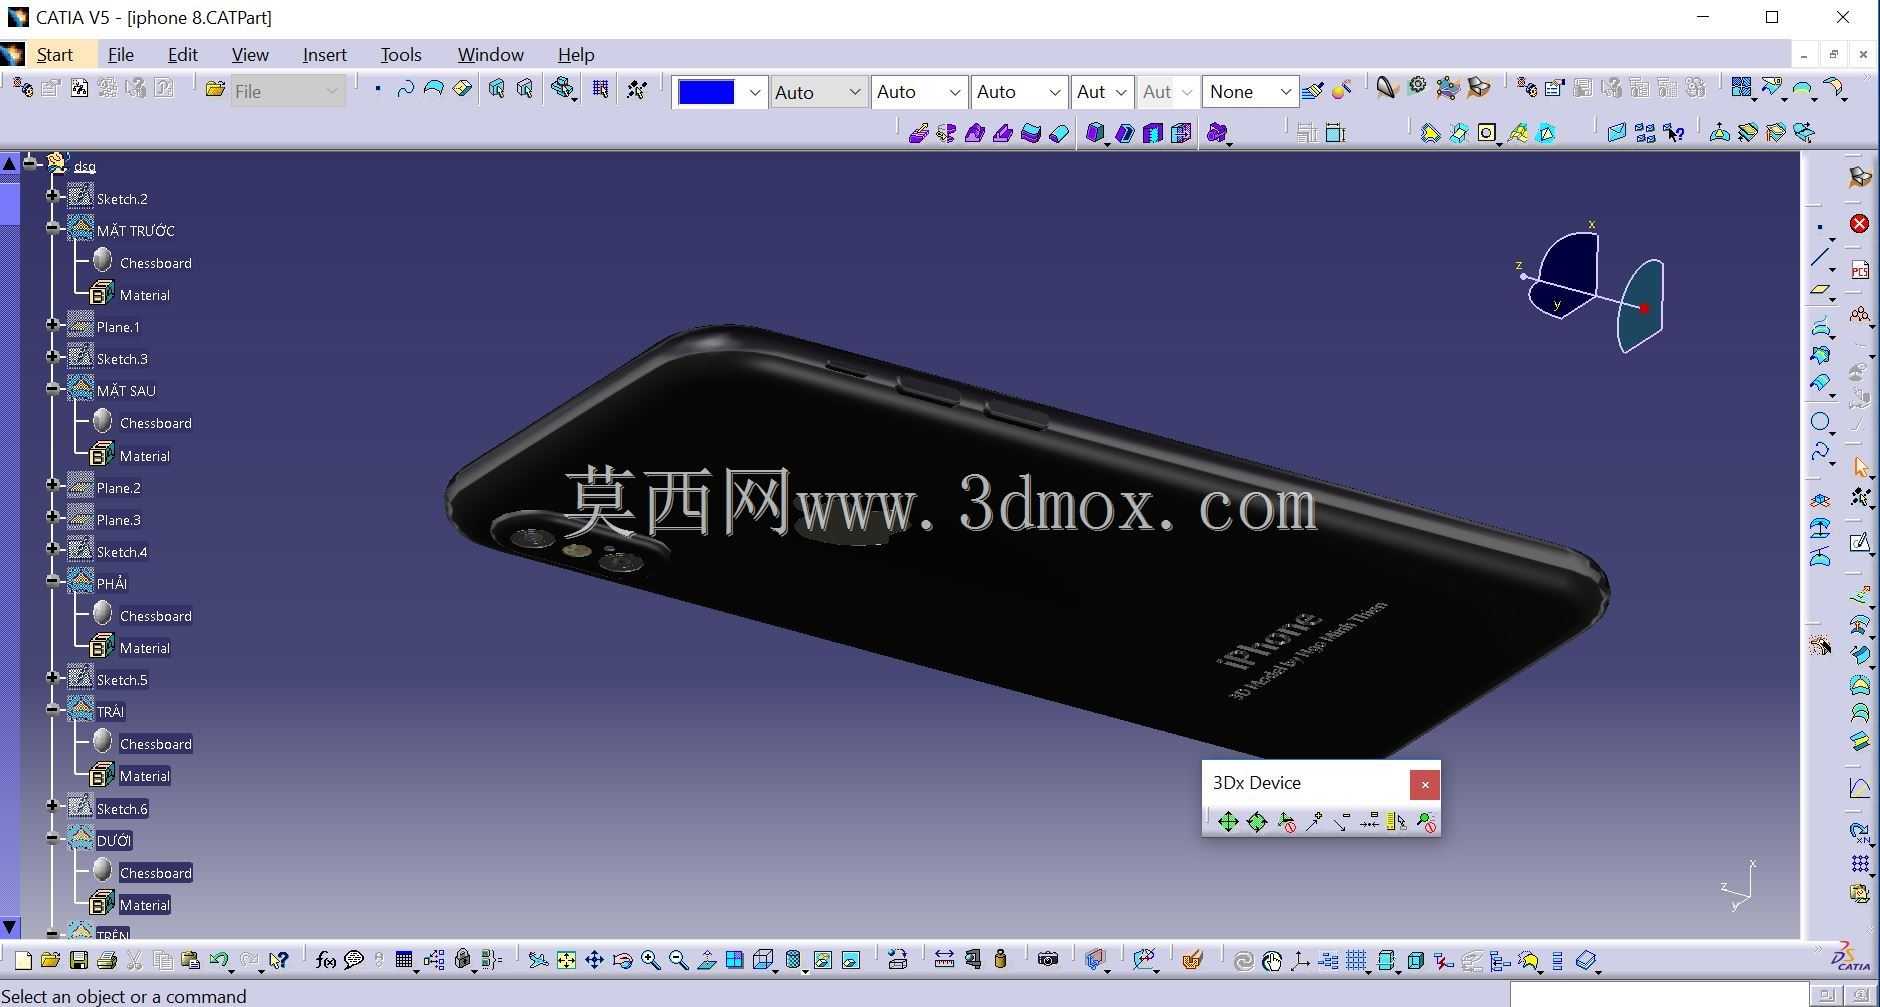Click the New document icon

point(23,960)
